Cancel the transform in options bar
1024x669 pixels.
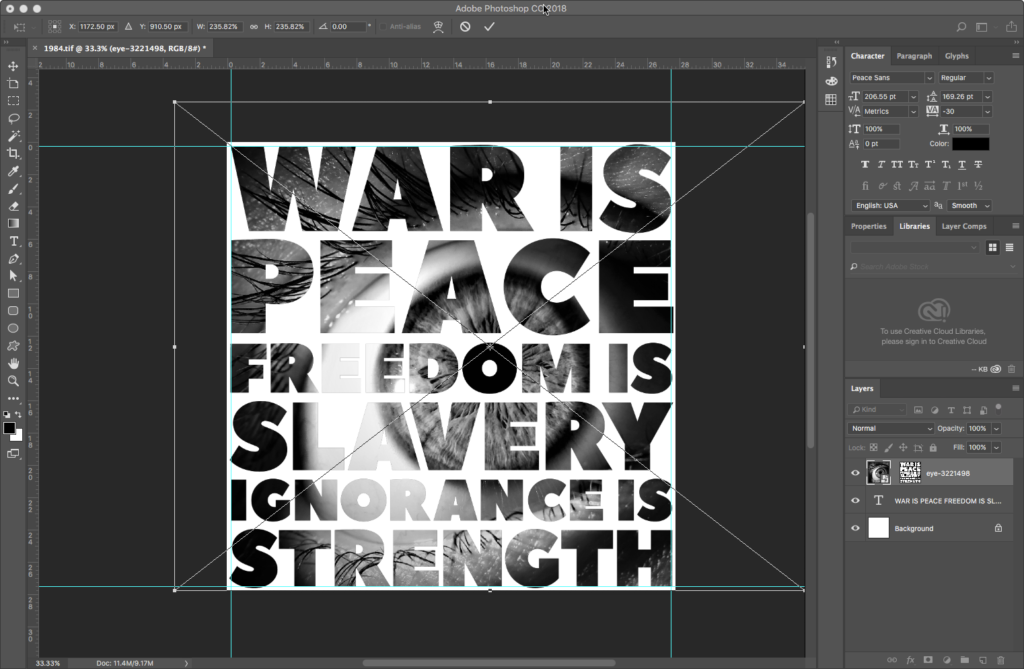click(x=465, y=27)
